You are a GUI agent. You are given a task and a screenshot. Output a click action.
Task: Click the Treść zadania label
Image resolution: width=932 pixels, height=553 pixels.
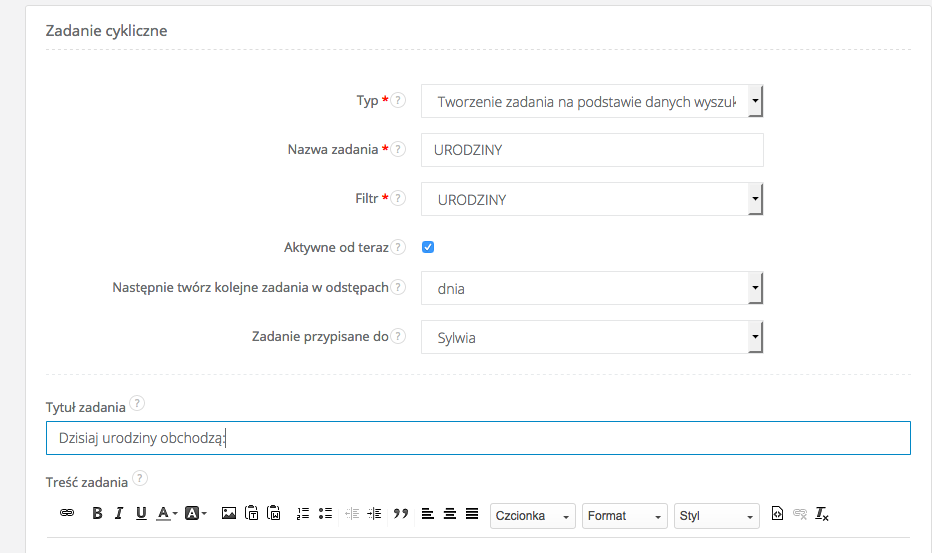click(x=87, y=482)
